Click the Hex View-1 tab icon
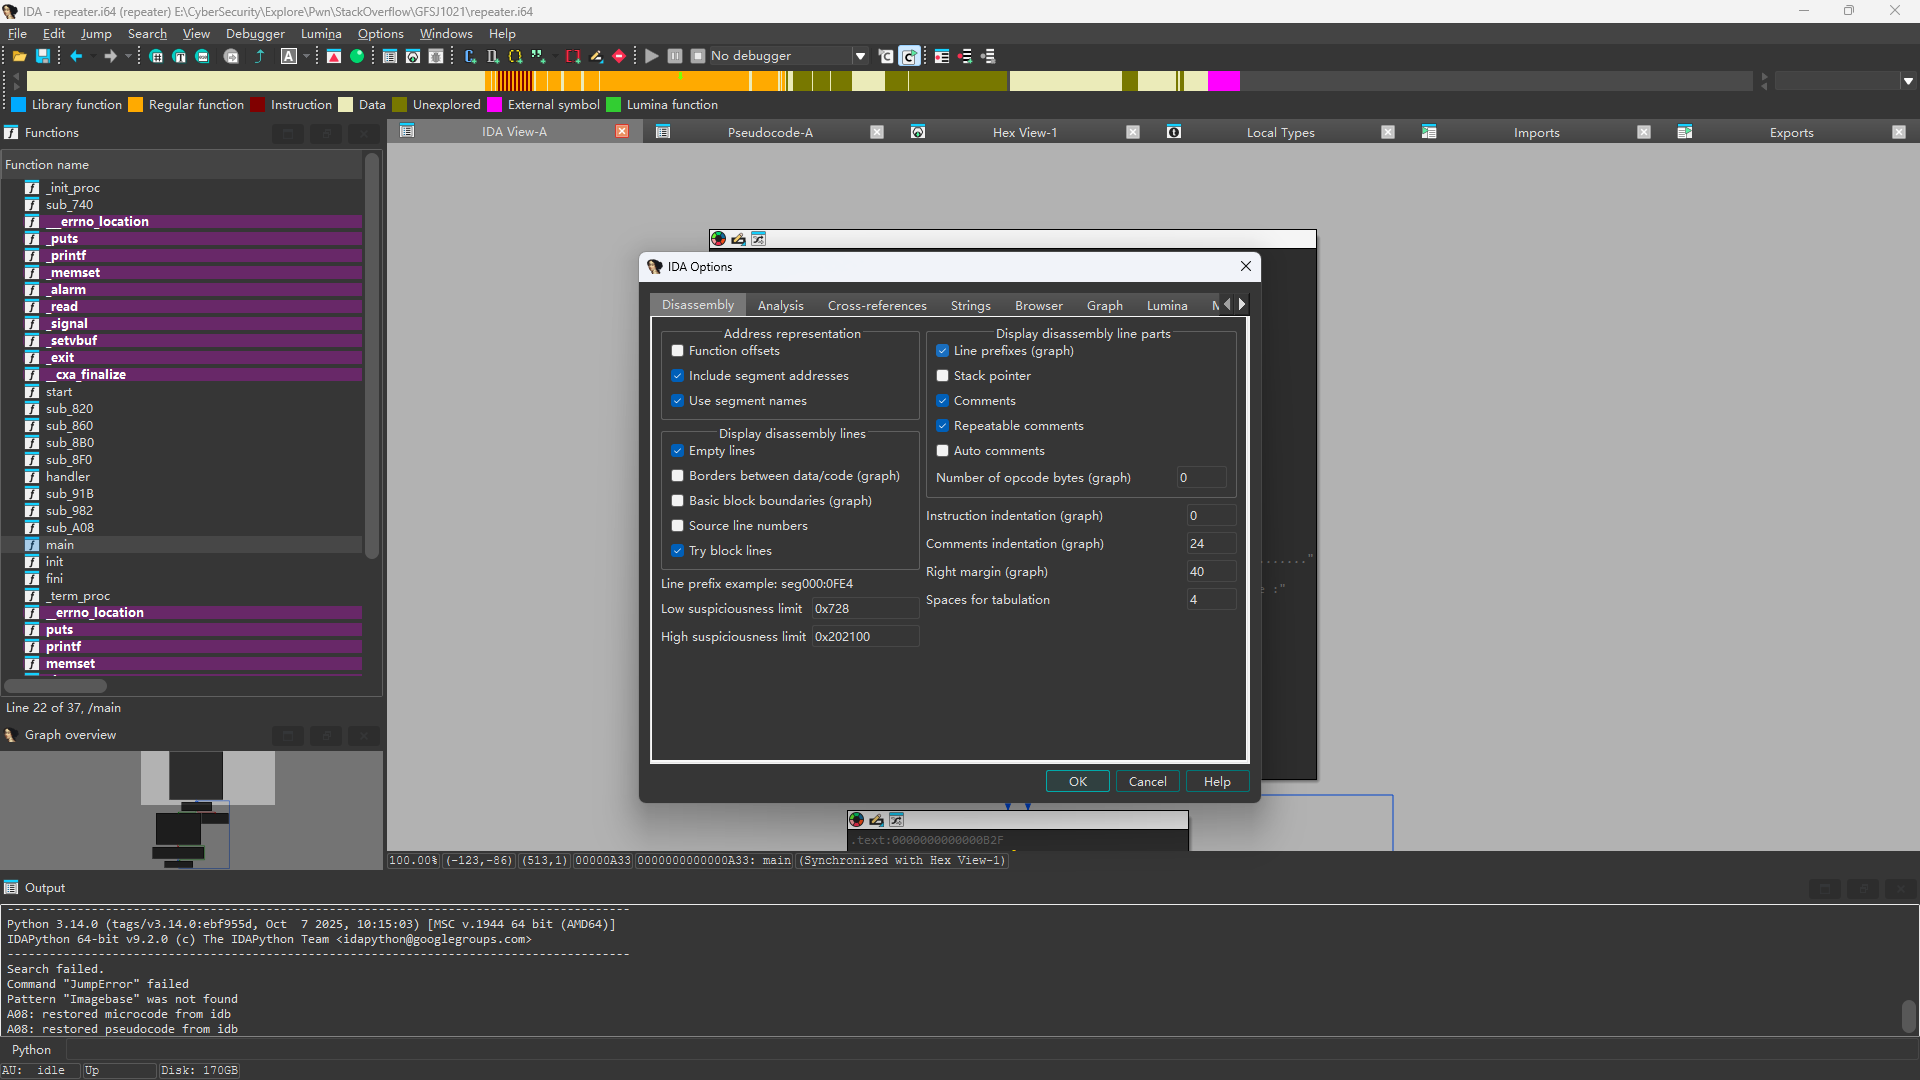This screenshot has height=1080, width=1920. [x=918, y=132]
